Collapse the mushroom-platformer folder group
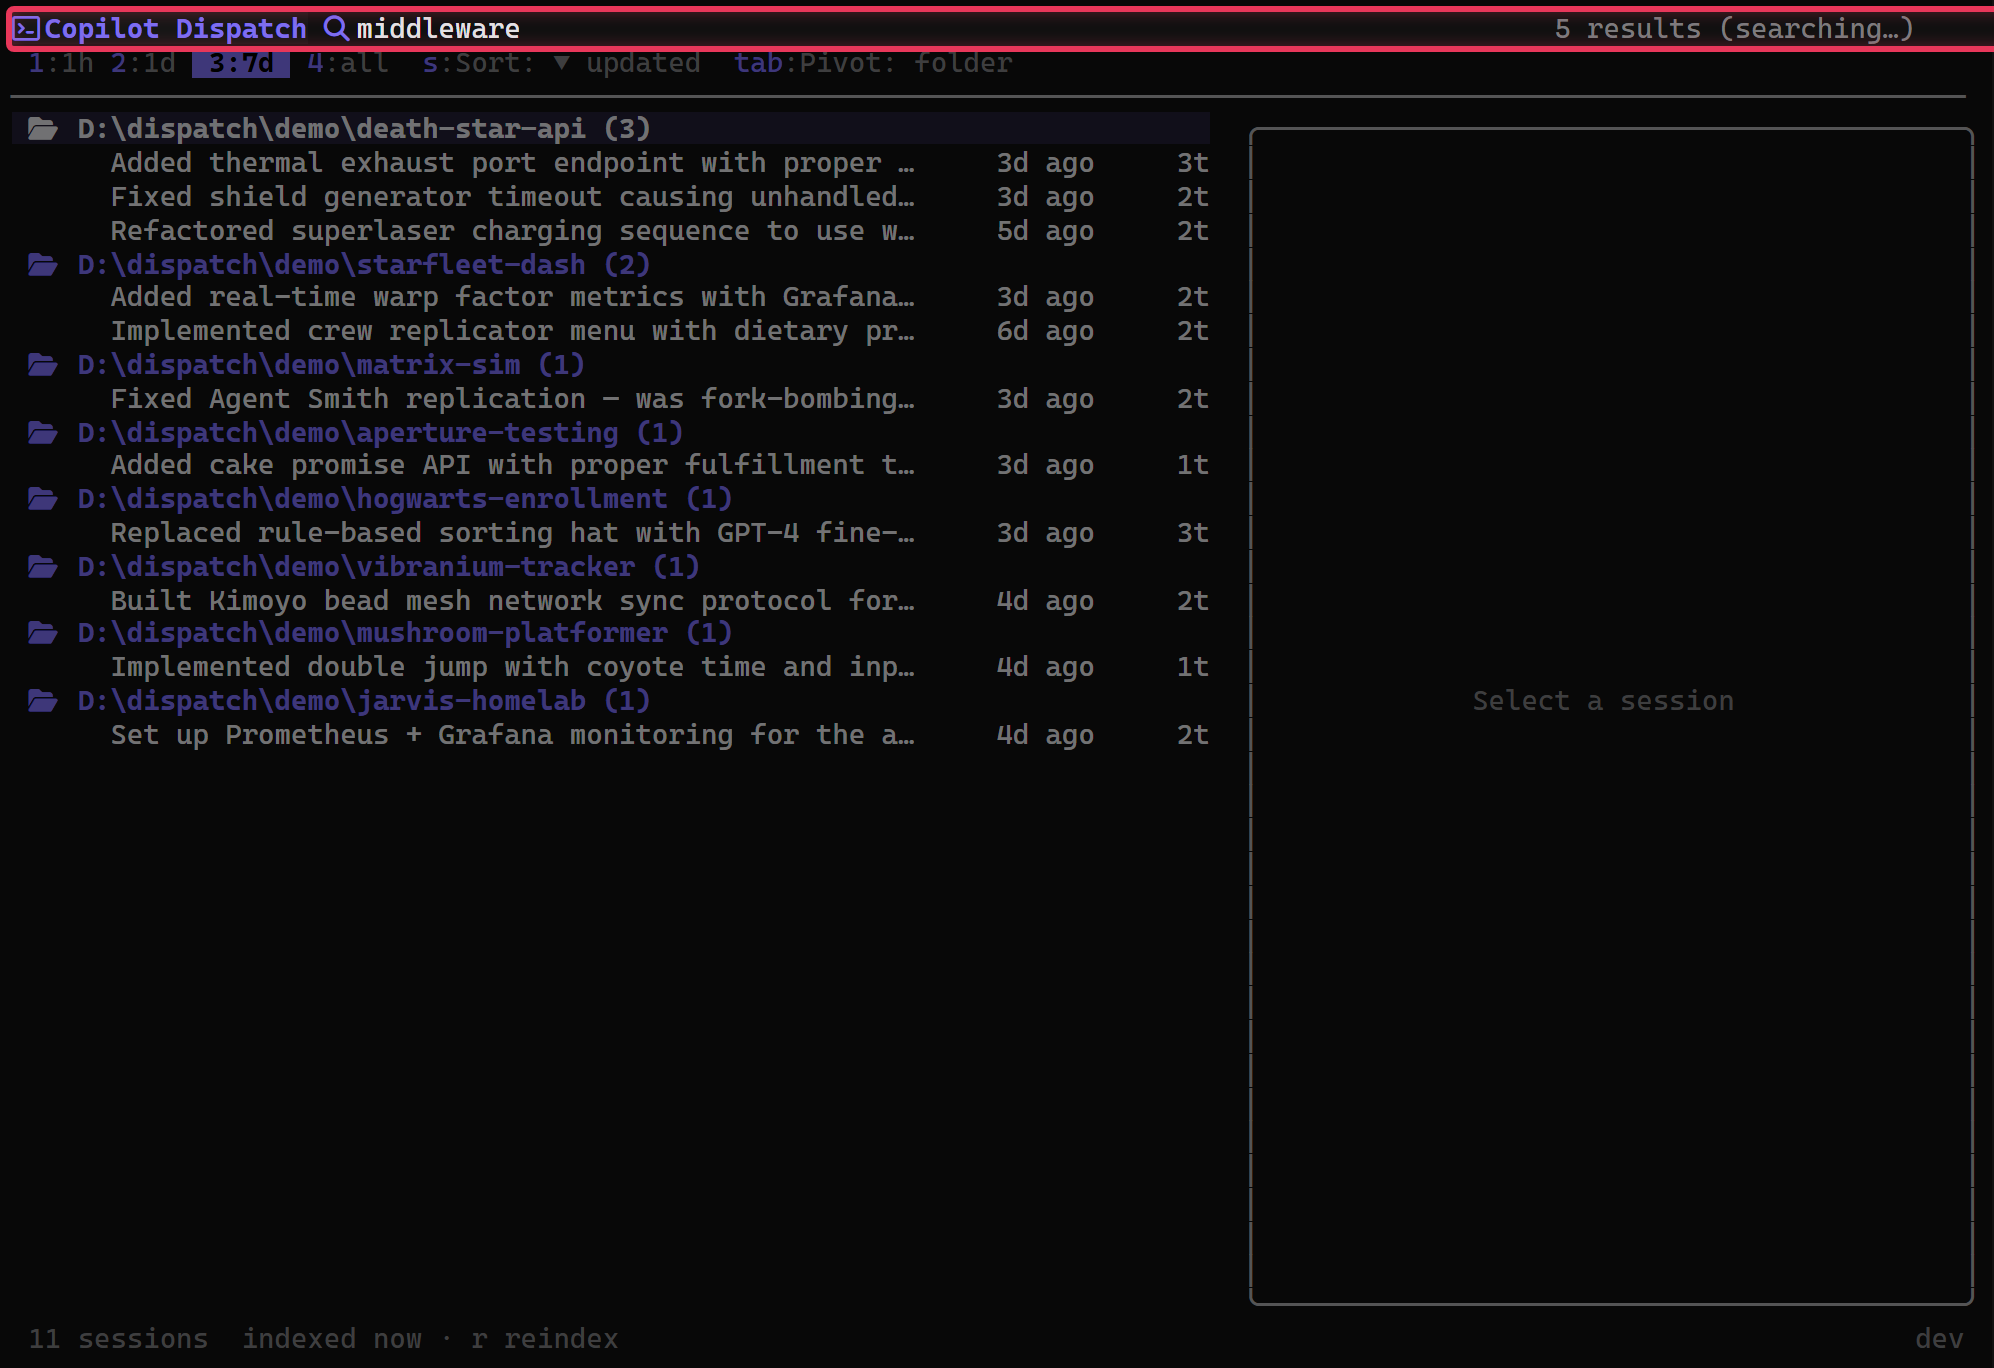Viewport: 1994px width, 1368px height. [404, 632]
